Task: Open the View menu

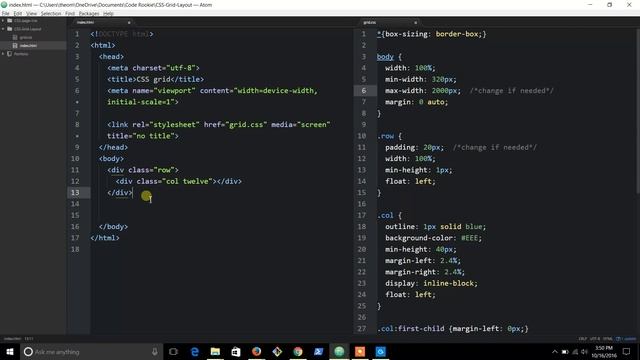Action: (x=31, y=13)
